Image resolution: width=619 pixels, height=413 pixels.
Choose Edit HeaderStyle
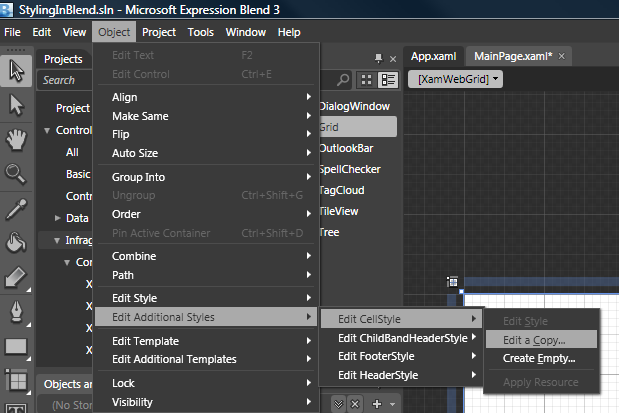401,375
